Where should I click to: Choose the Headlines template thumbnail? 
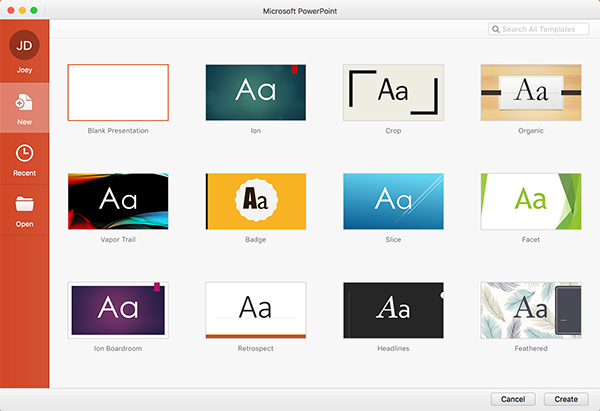coord(393,310)
